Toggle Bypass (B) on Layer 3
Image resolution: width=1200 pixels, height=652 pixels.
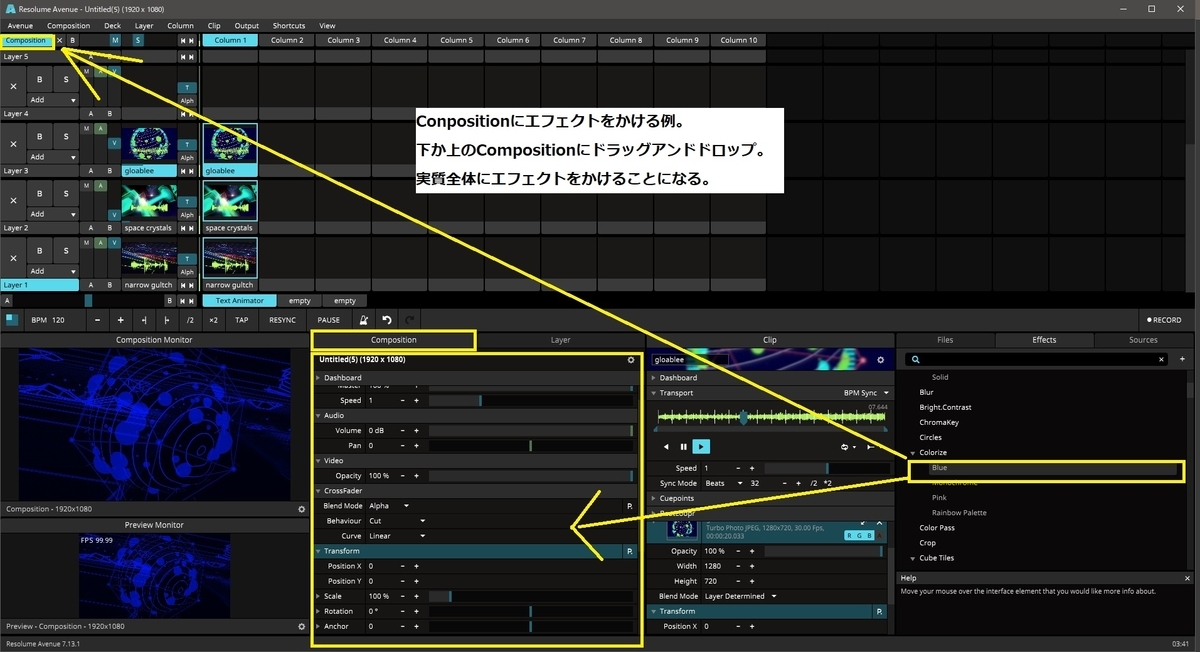39,137
